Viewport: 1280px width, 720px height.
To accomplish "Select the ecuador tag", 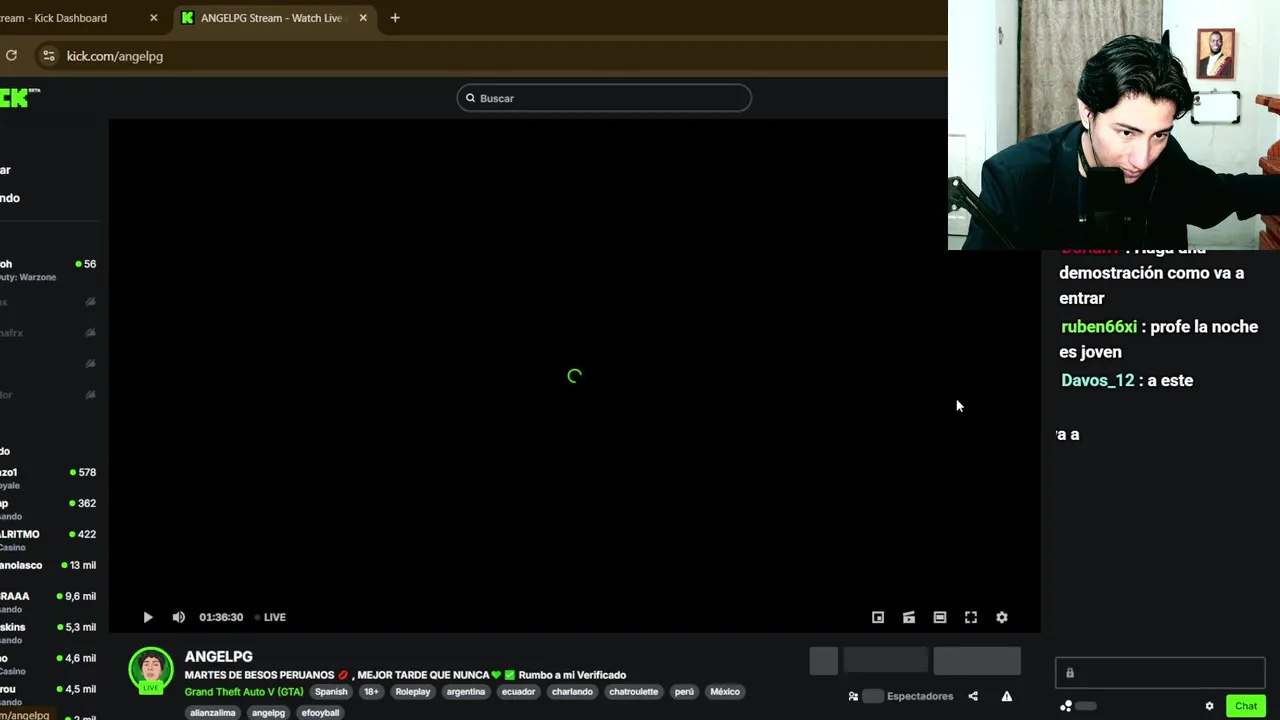I will (x=518, y=692).
